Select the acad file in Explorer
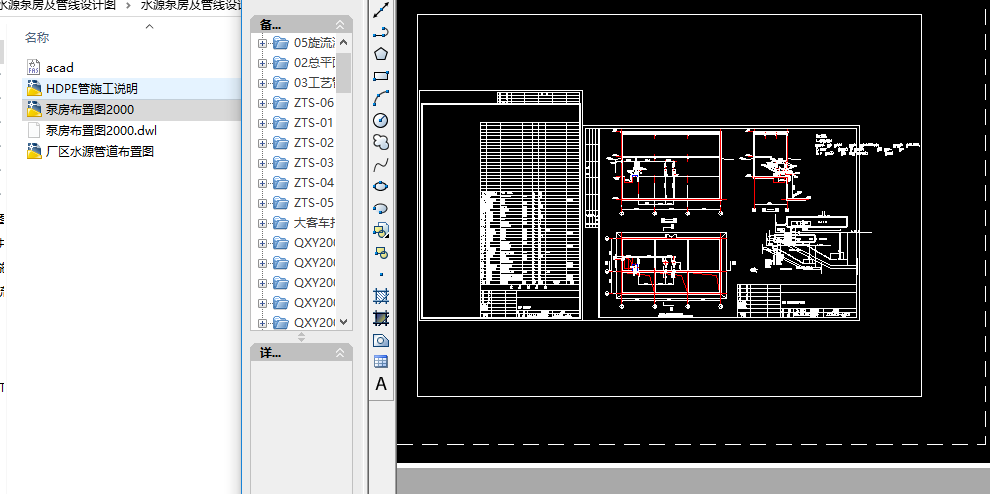 coord(59,68)
